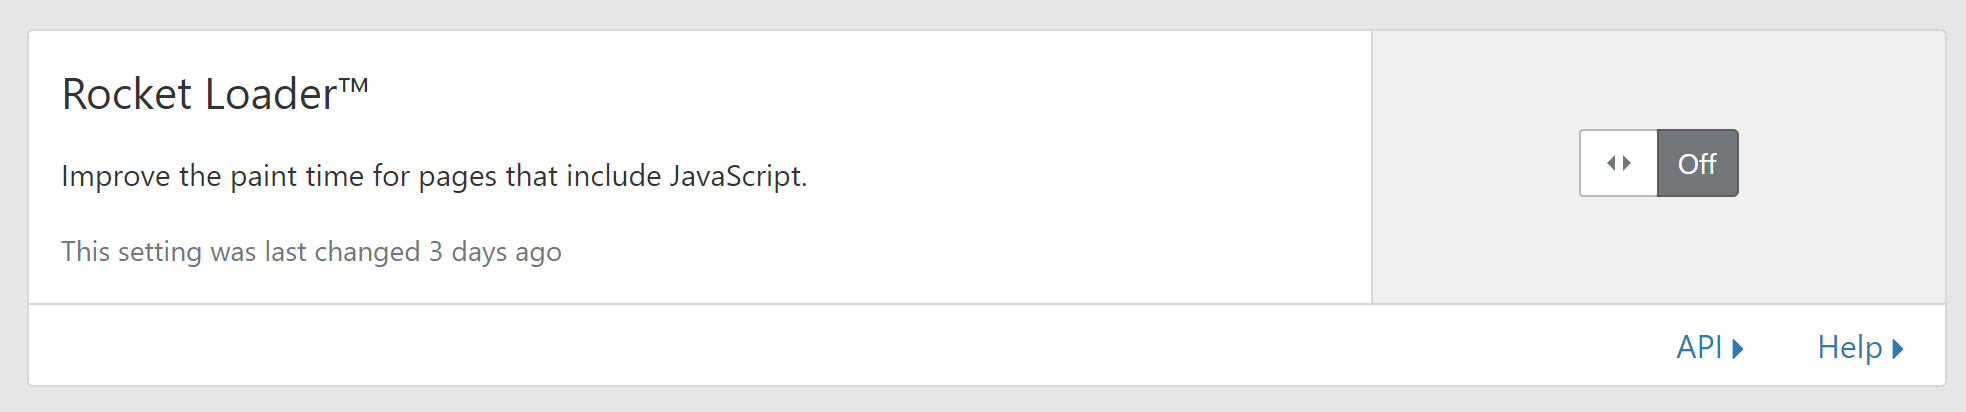The width and height of the screenshot is (1966, 412).
Task: Click the triangle arrow next to API
Action: 1738,348
